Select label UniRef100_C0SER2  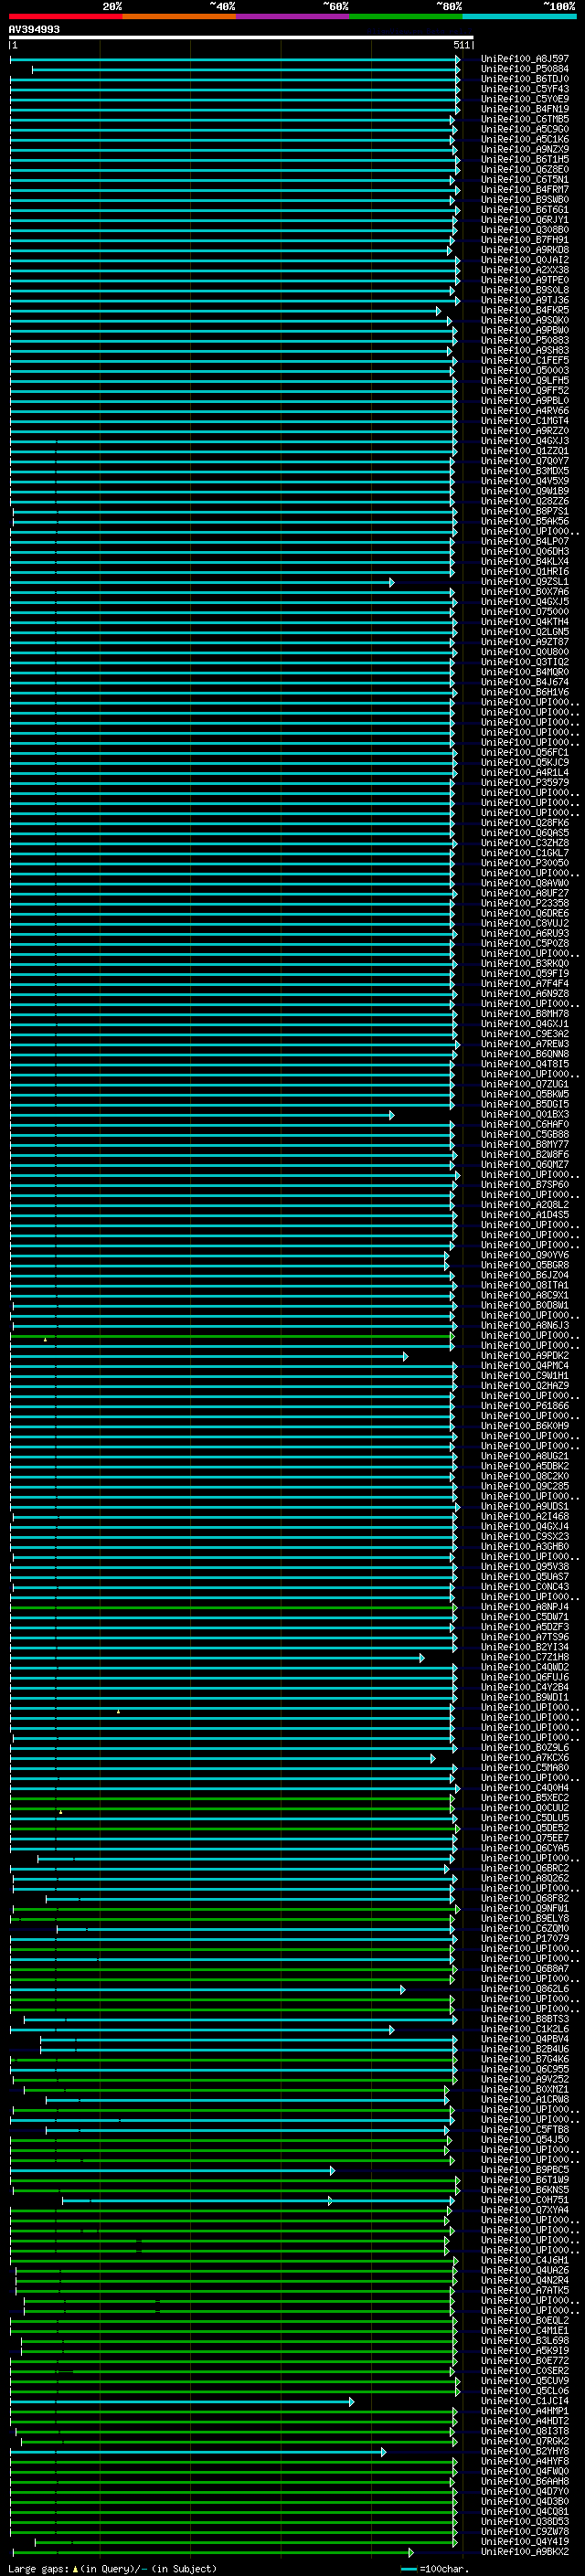tap(525, 2371)
